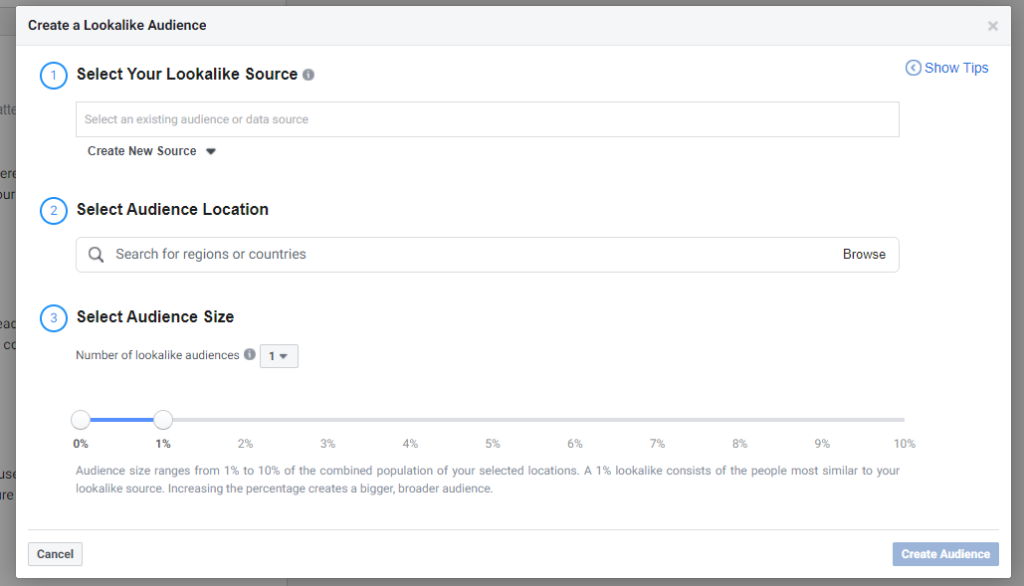The image size is (1024, 586).
Task: Browse audience locations
Action: pos(864,254)
